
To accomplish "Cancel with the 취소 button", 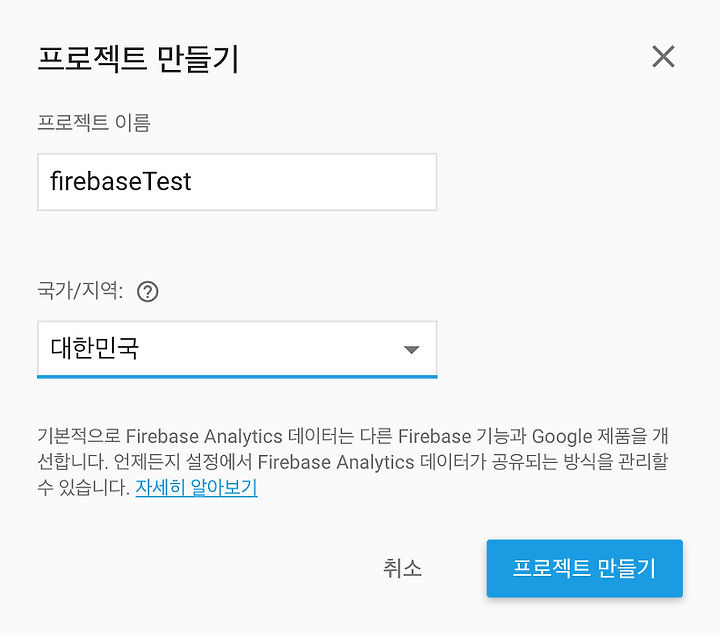I will (x=402, y=568).
